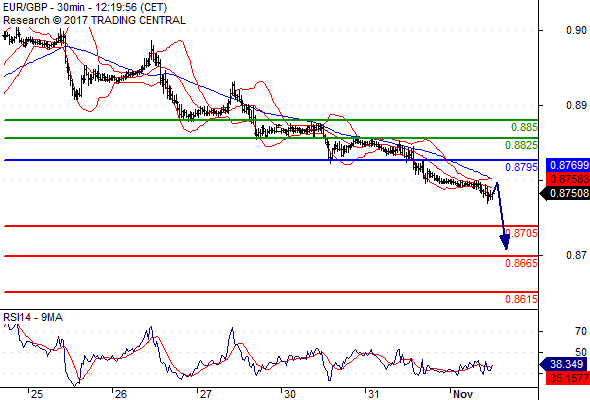Click the 'Research © 2017 TRADING CENTRAL' text
This screenshot has height=400, width=590.
[x=94, y=20]
